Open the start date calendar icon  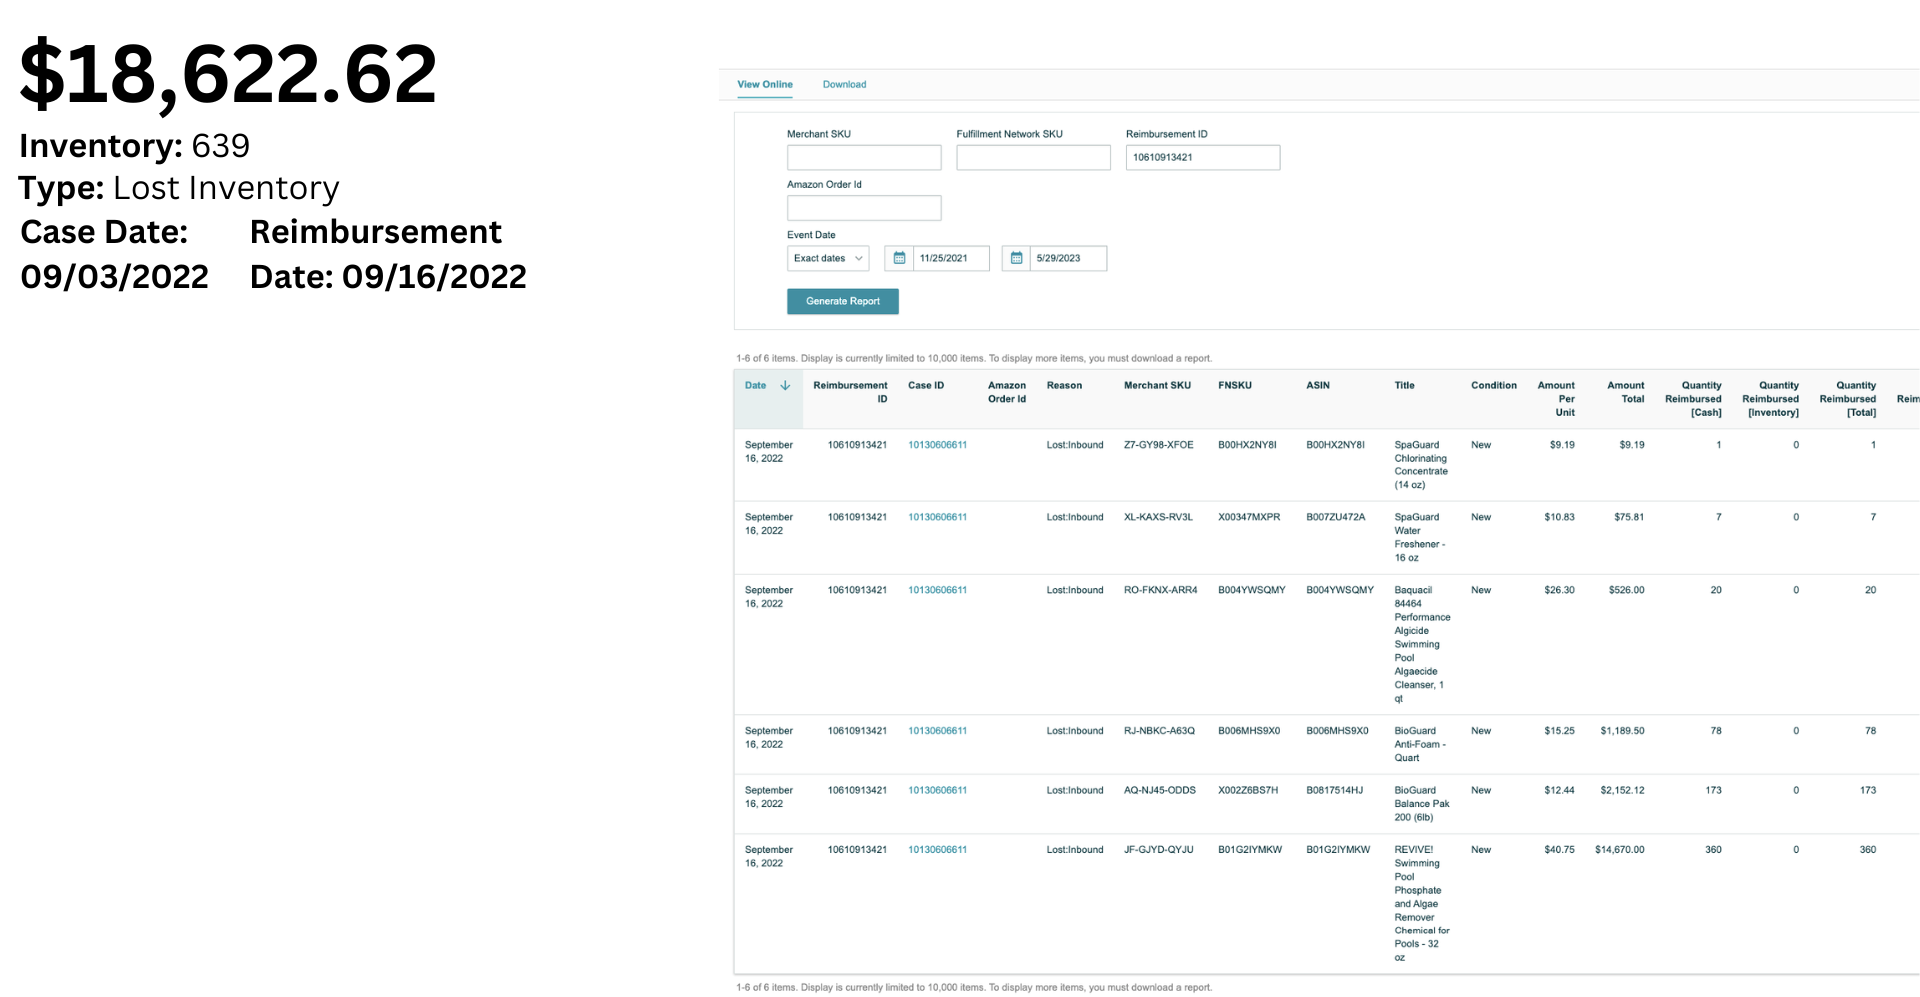899,258
